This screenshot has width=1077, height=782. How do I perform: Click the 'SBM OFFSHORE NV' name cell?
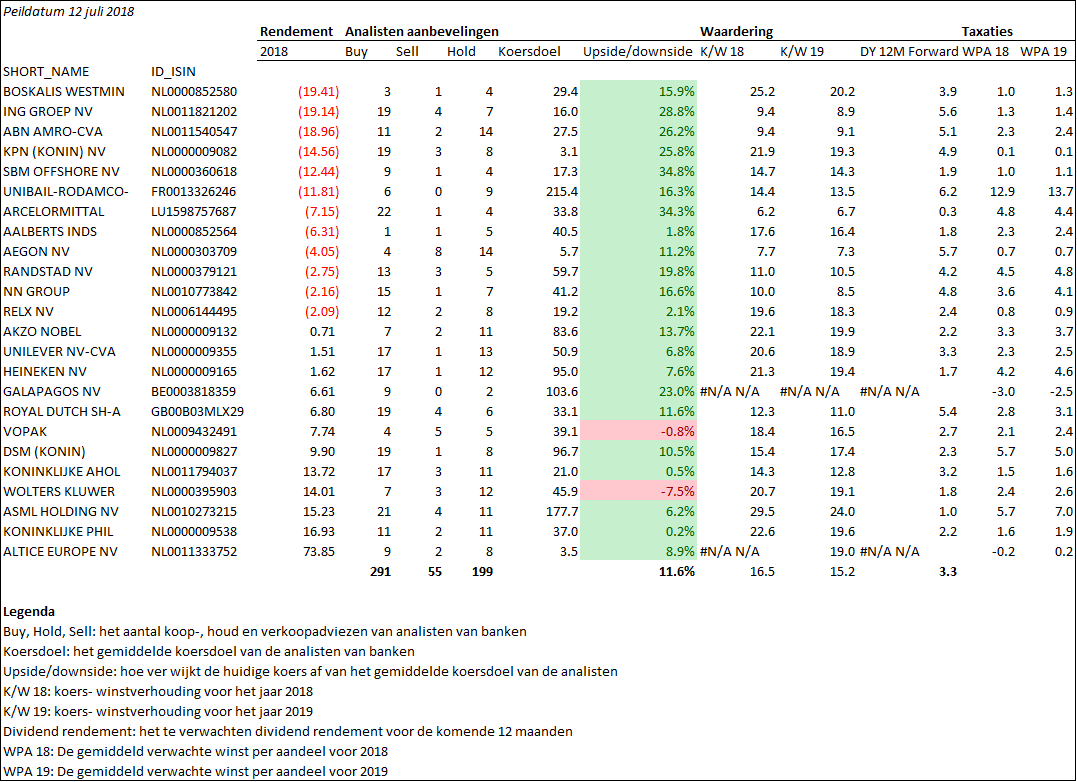pyautogui.click(x=61, y=171)
